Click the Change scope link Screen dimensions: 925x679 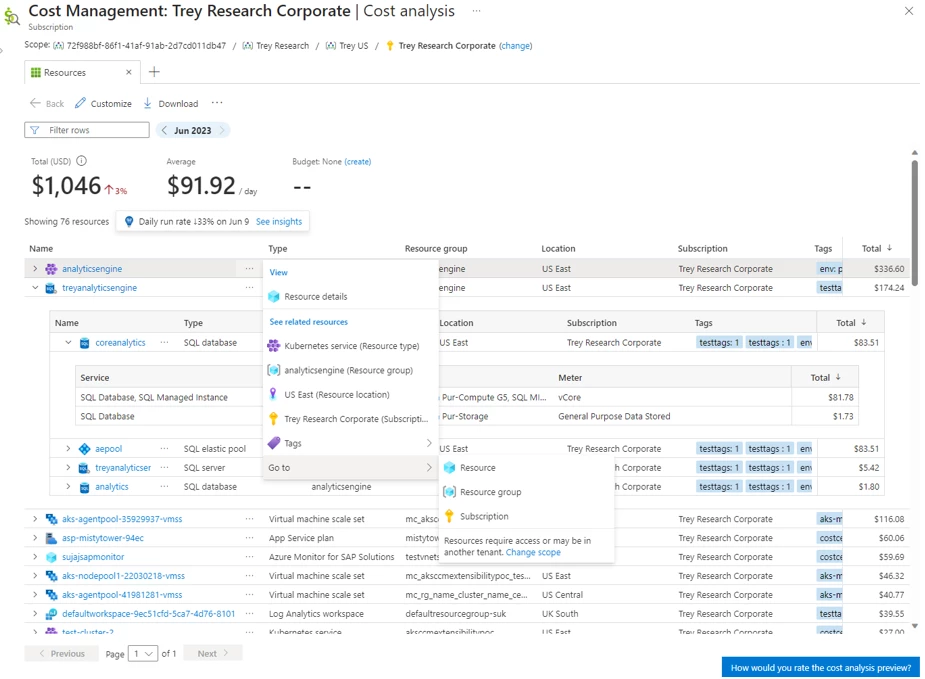(x=533, y=552)
